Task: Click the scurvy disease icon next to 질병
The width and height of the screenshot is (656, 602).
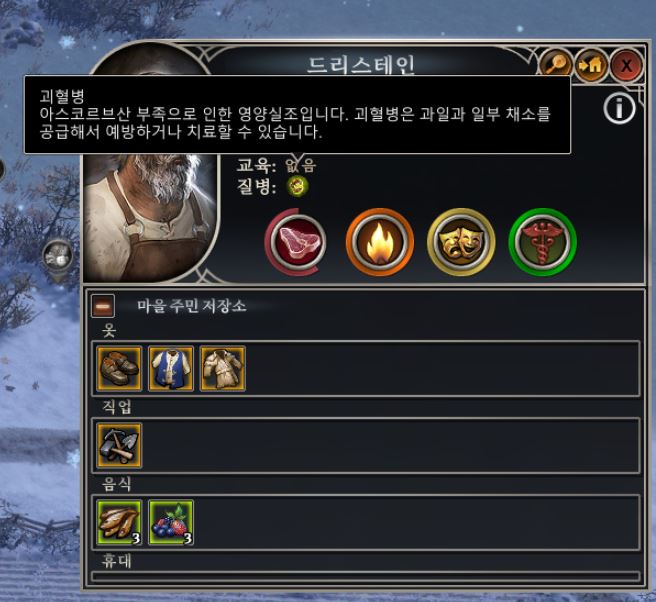Action: point(298,186)
